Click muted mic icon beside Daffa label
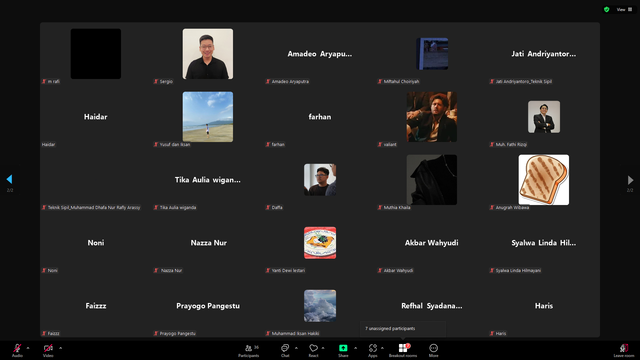640x360 pixels. pyautogui.click(x=268, y=207)
